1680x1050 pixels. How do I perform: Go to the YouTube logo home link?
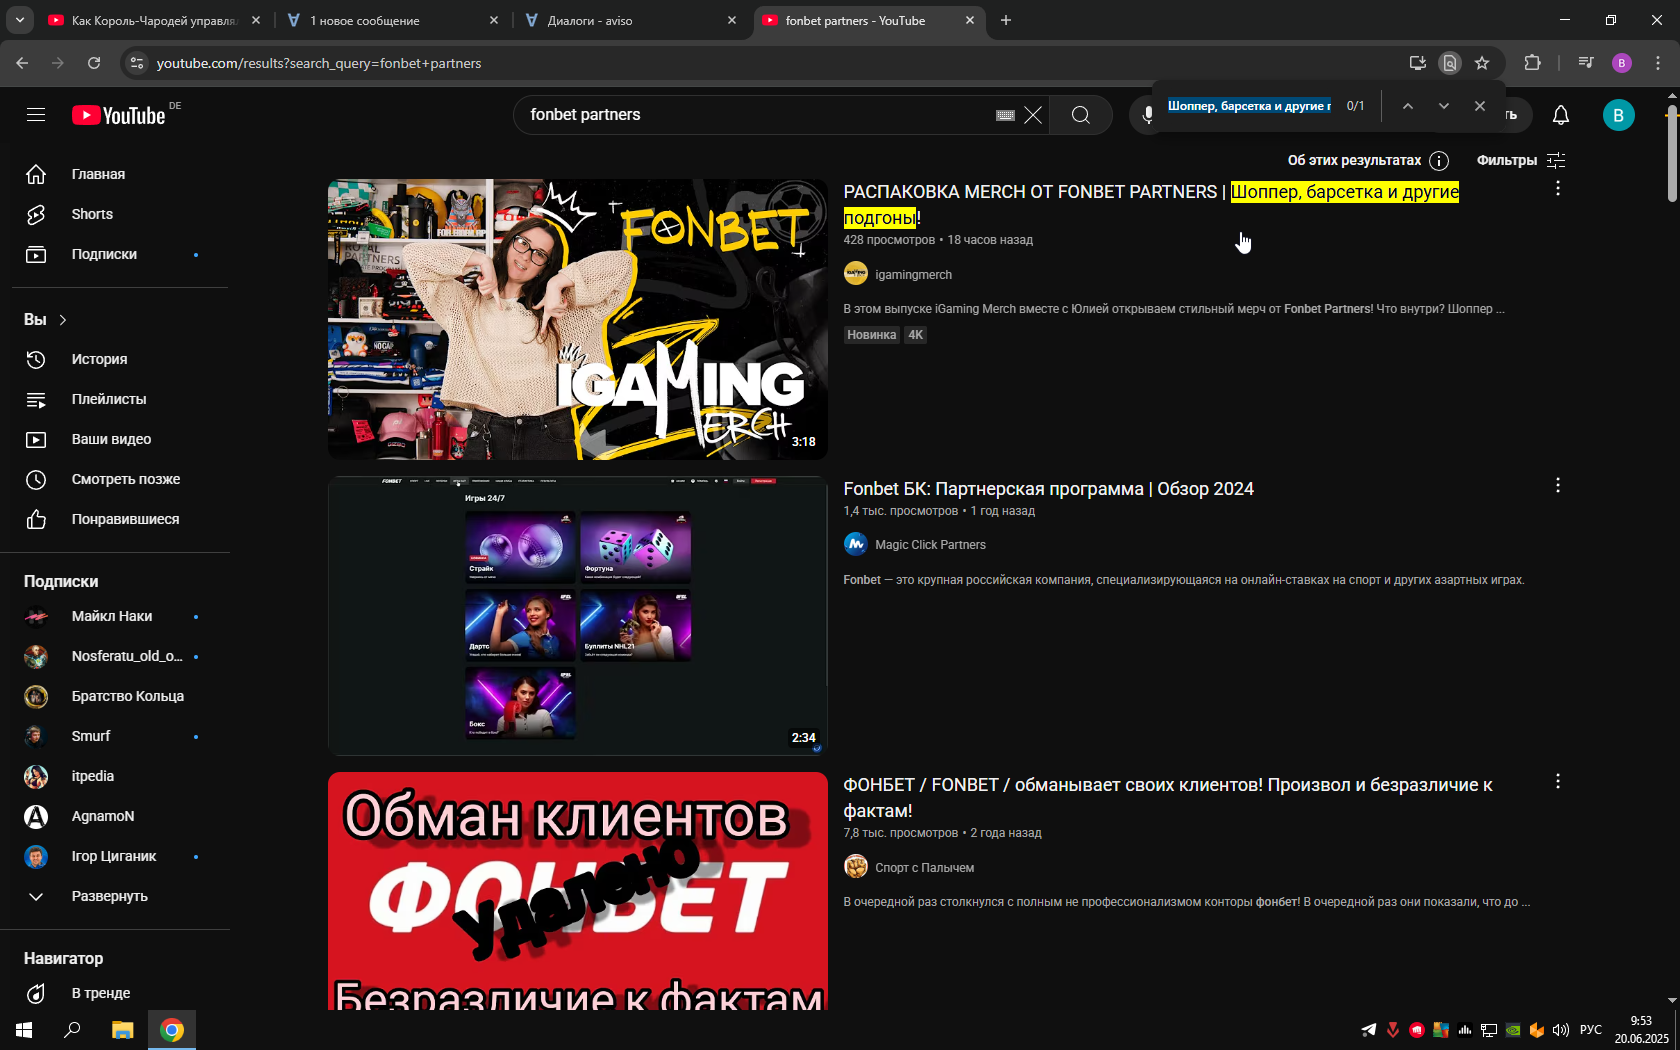point(118,115)
